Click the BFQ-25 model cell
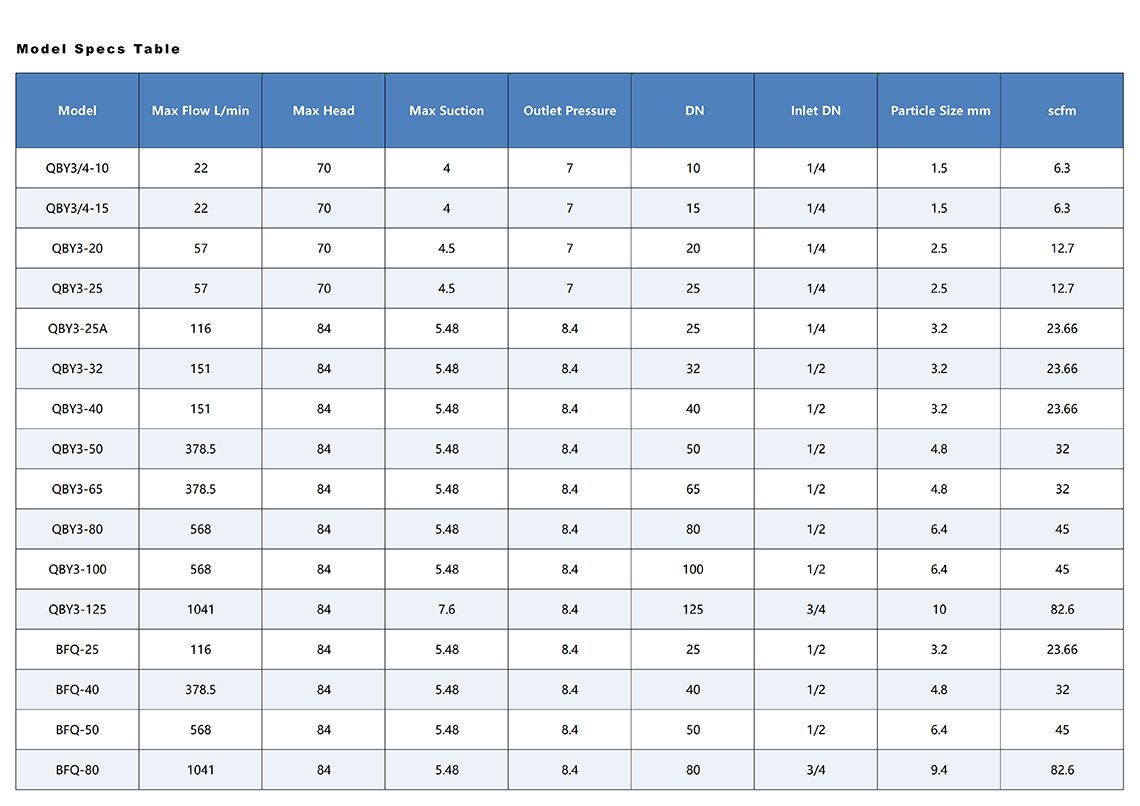1140x806 pixels. pos(77,649)
